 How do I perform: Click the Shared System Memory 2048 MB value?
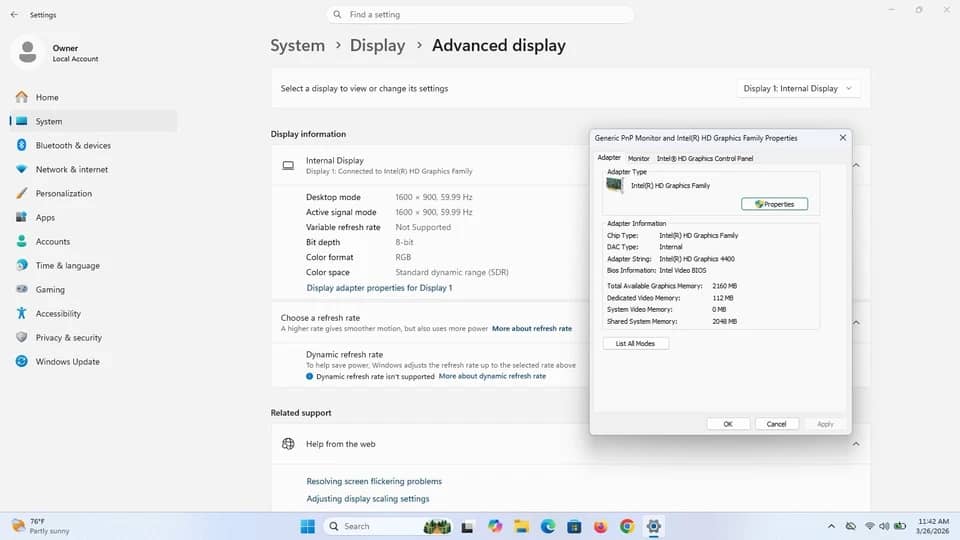click(x=724, y=321)
